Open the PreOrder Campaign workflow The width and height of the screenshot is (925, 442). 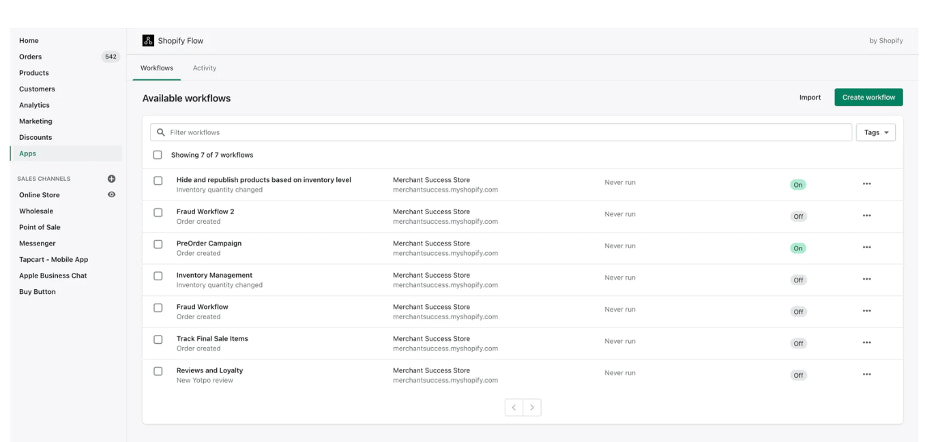209,244
